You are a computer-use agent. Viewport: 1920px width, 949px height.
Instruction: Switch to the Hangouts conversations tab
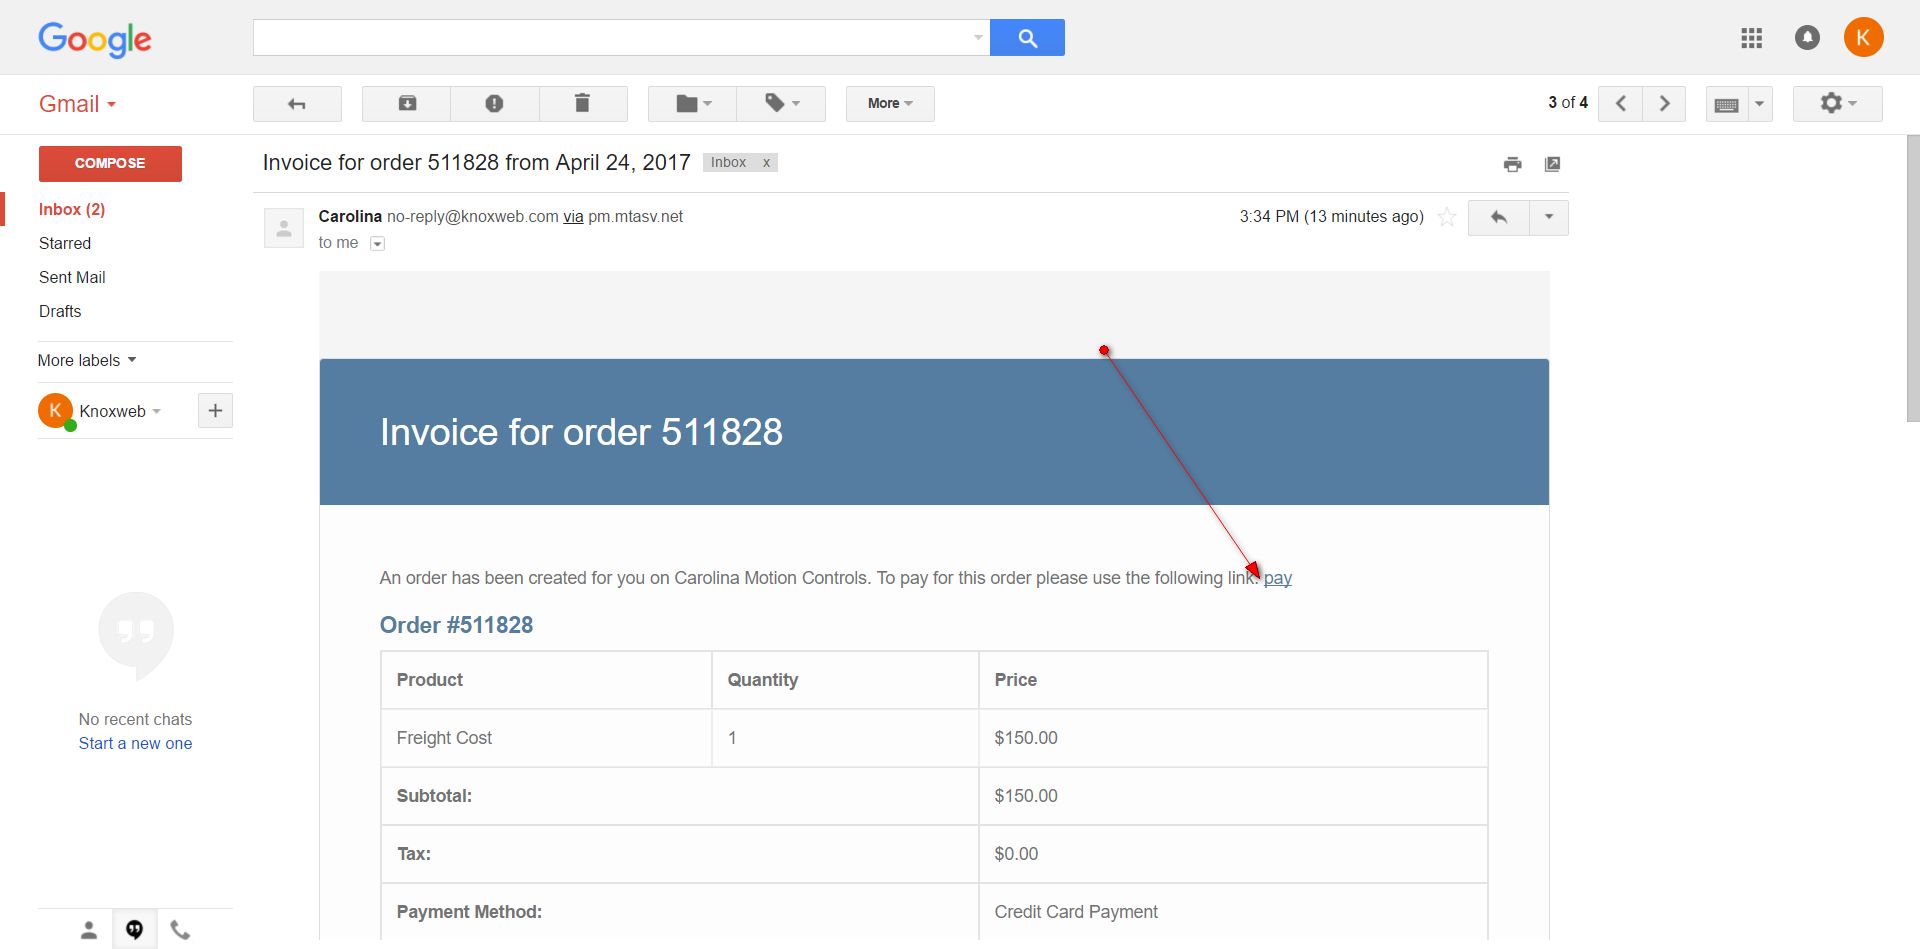[134, 930]
